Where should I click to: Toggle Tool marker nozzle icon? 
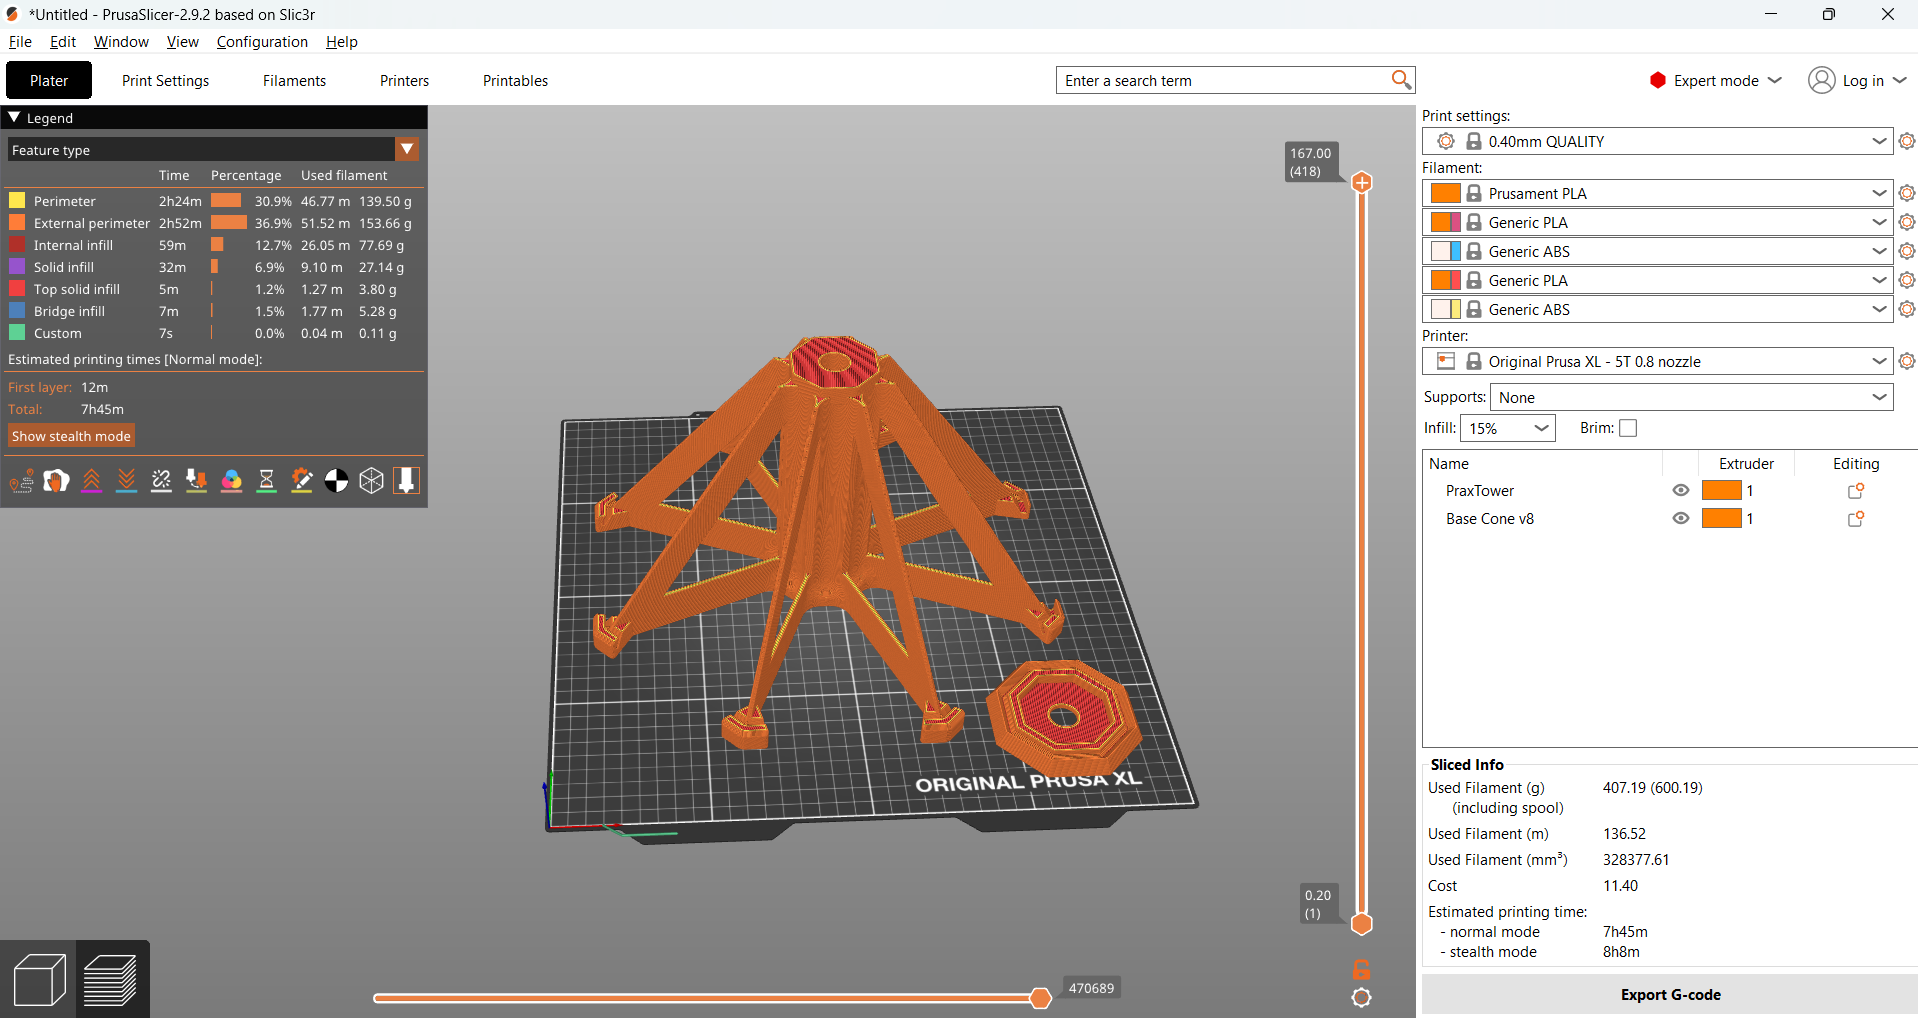407,481
